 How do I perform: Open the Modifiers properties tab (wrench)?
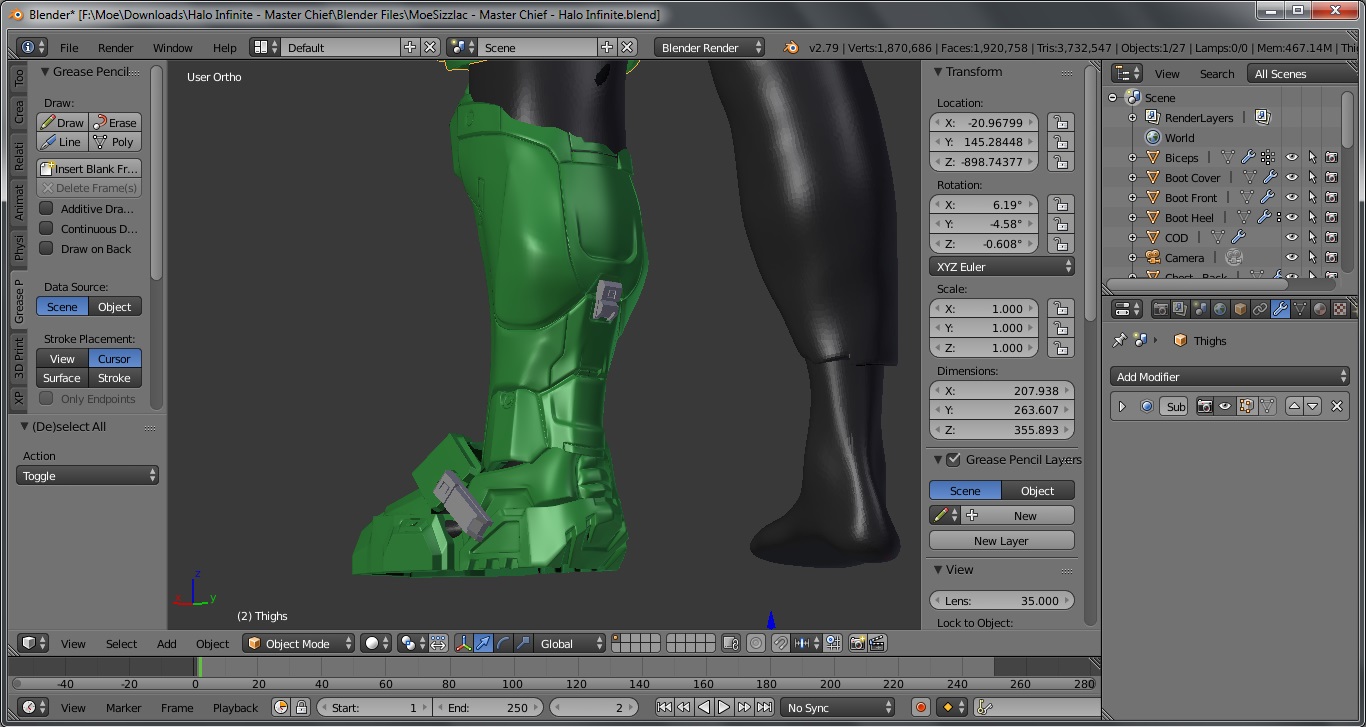(1280, 309)
